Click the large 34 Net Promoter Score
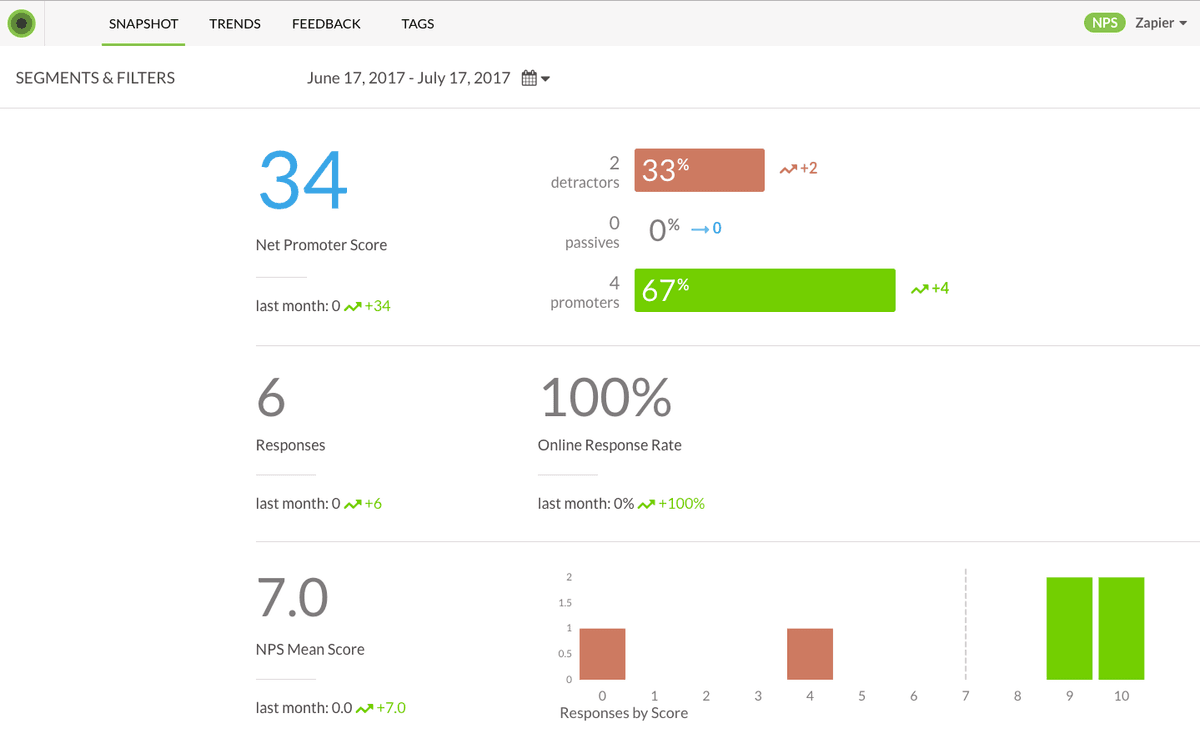The width and height of the screenshot is (1200, 739). [303, 181]
